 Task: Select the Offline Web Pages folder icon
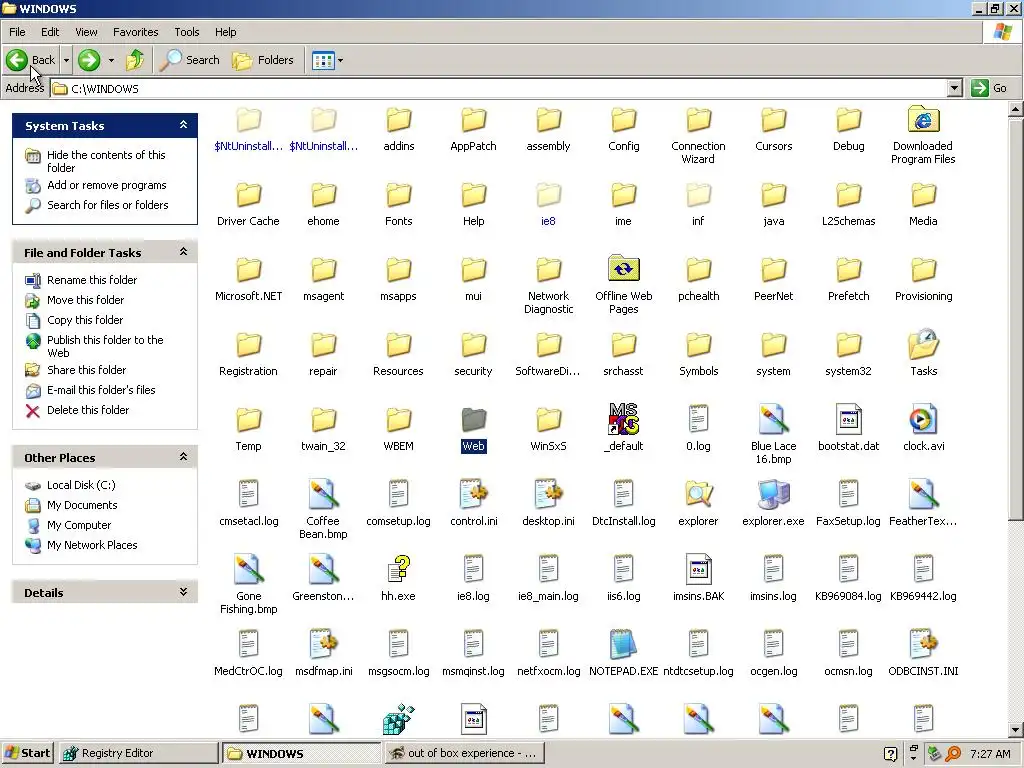[x=624, y=269]
